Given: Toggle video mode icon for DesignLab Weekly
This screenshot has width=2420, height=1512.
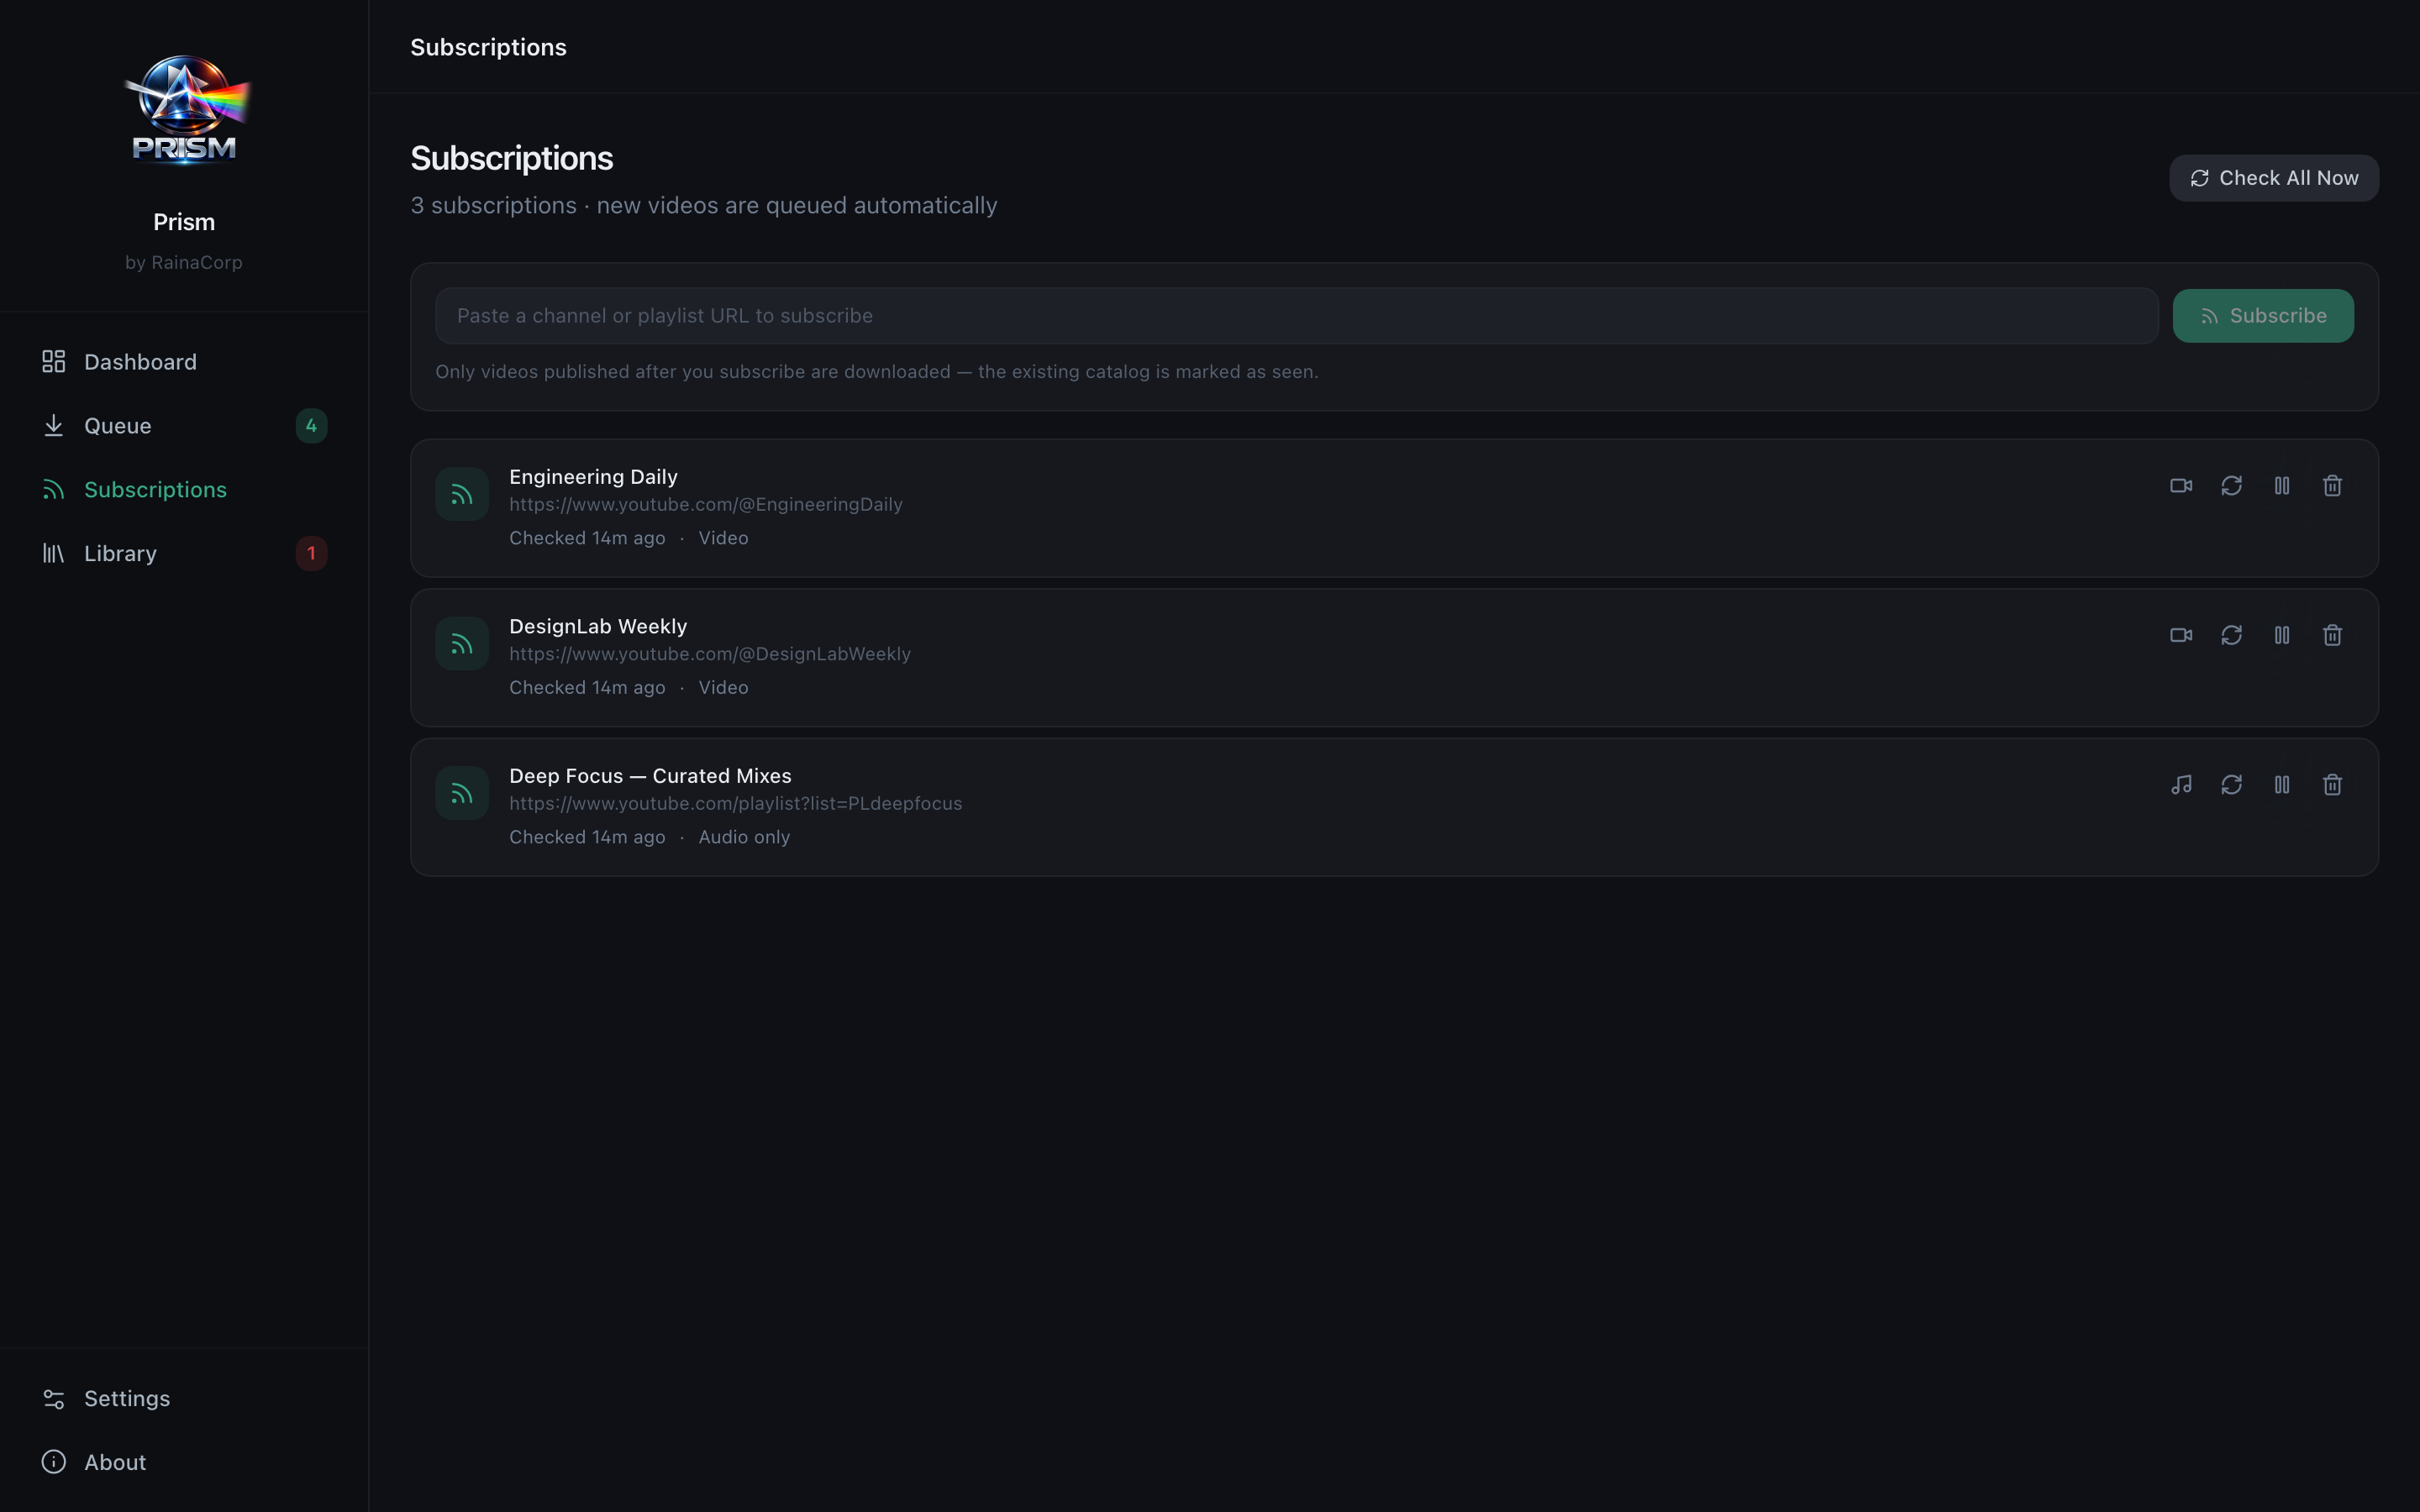Looking at the screenshot, I should coord(2181,635).
